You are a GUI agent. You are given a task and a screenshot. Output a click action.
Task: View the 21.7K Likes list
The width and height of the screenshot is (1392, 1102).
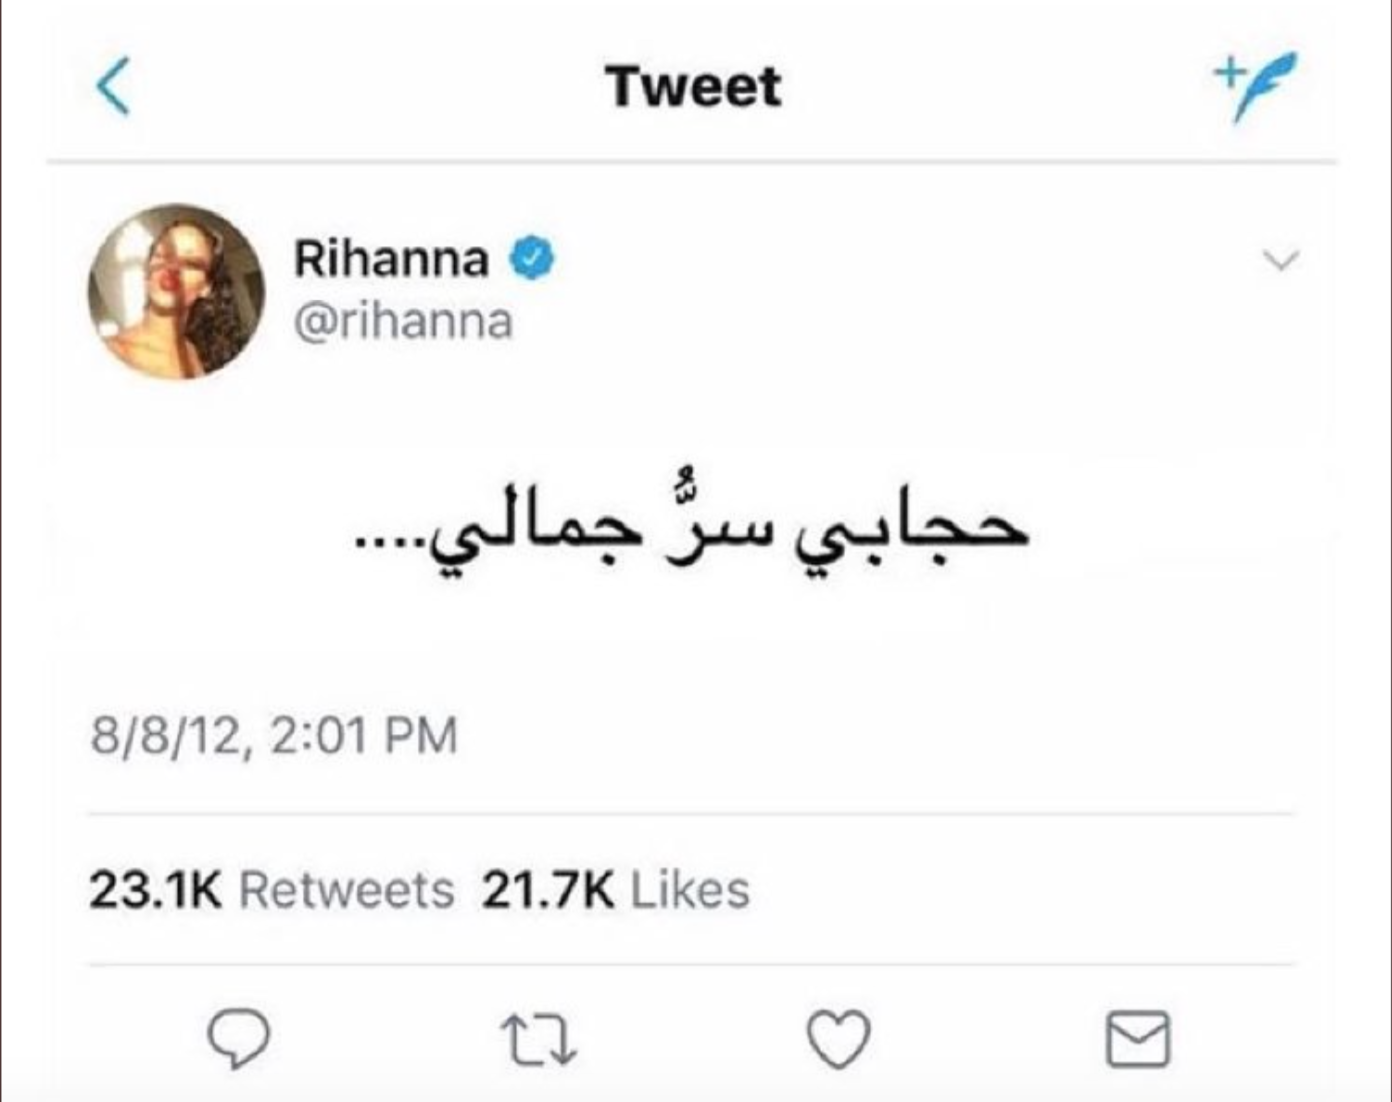(615, 890)
